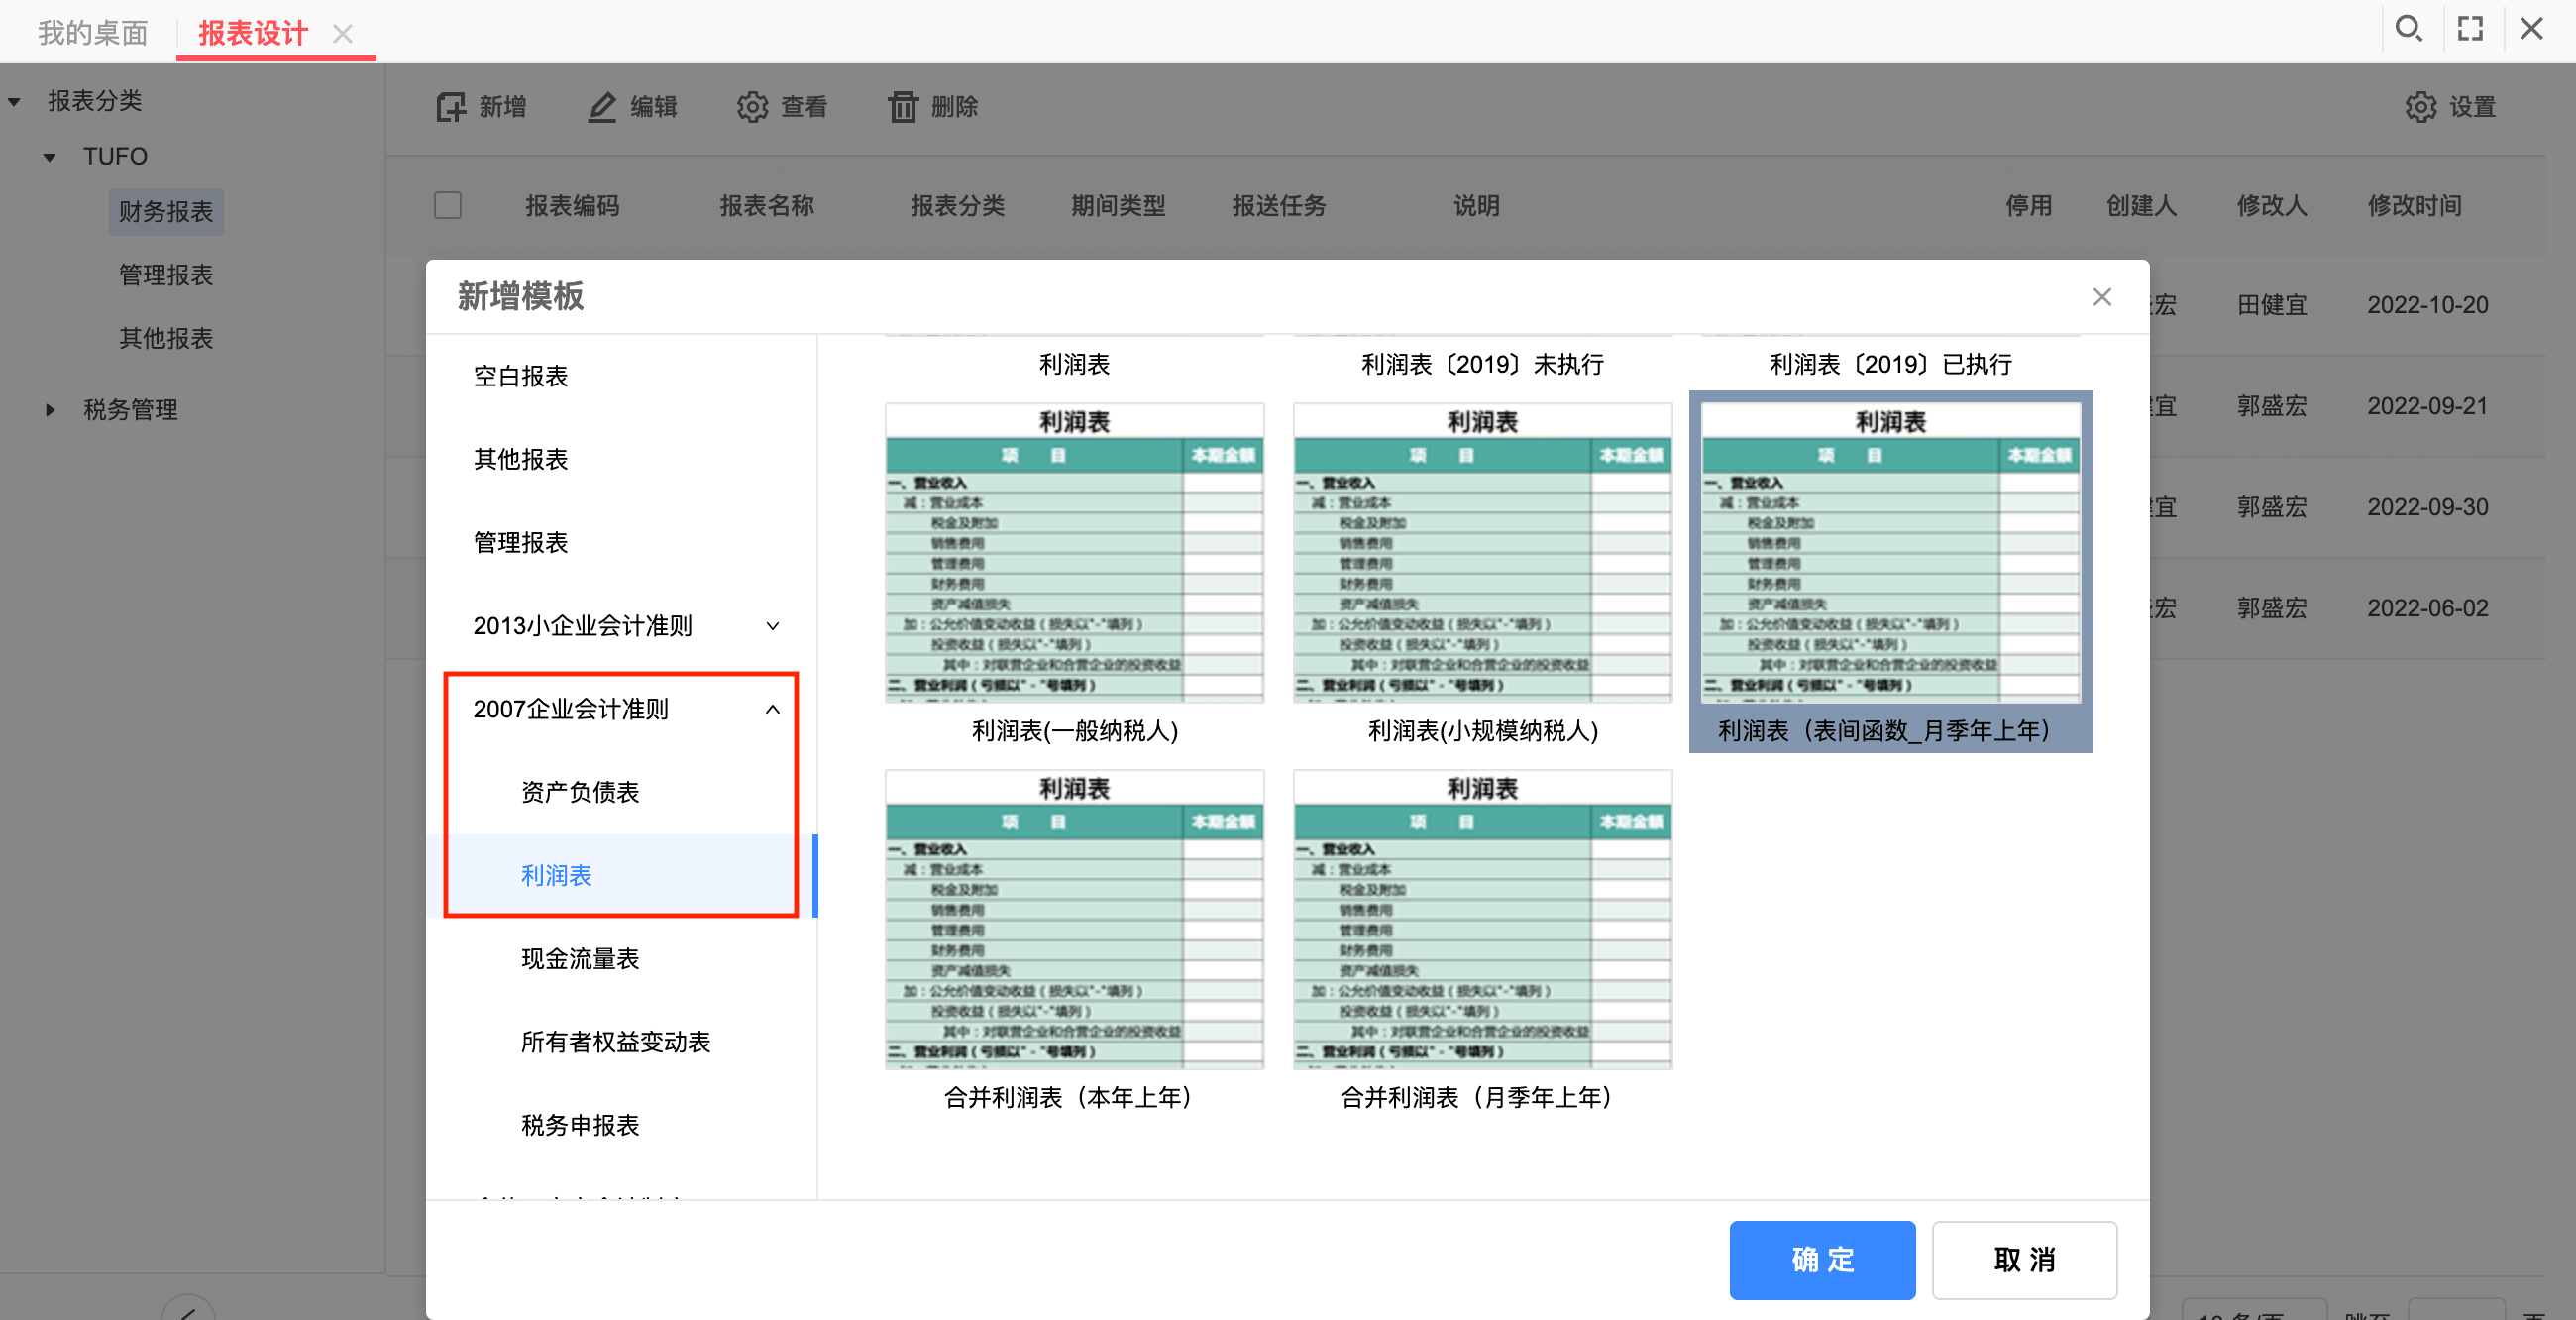
Task: Select 现金流量表 in template list
Action: pyautogui.click(x=580, y=959)
